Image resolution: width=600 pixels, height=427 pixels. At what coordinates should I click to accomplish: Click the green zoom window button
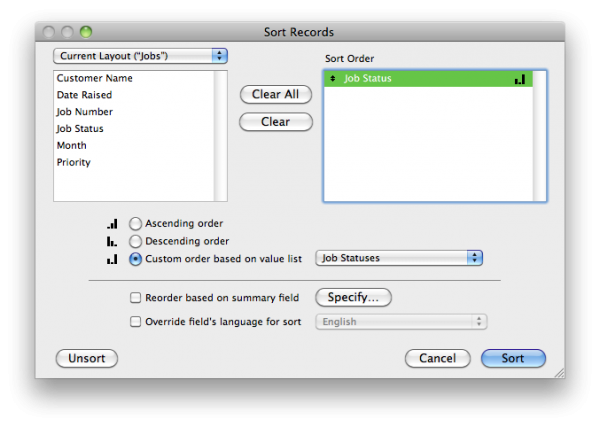[x=86, y=32]
